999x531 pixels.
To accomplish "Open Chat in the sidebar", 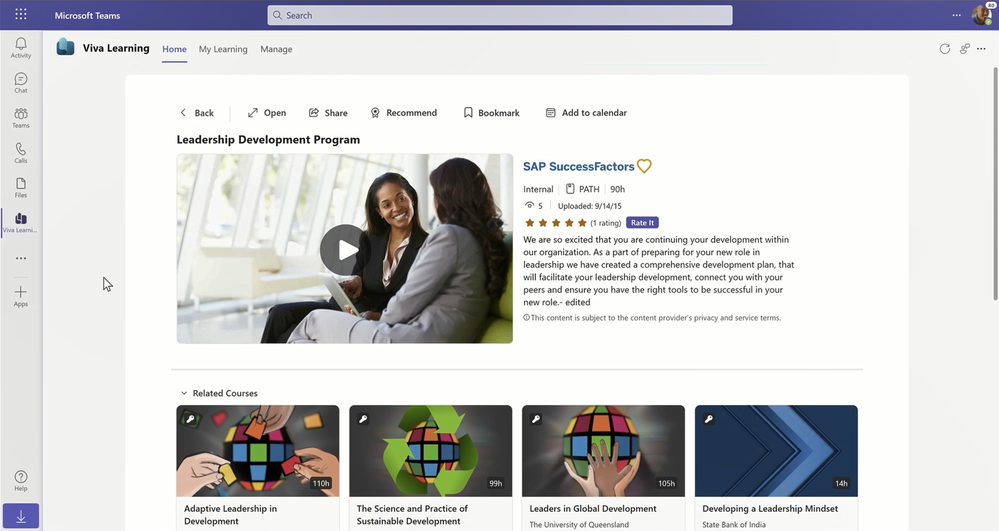I will pyautogui.click(x=20, y=83).
